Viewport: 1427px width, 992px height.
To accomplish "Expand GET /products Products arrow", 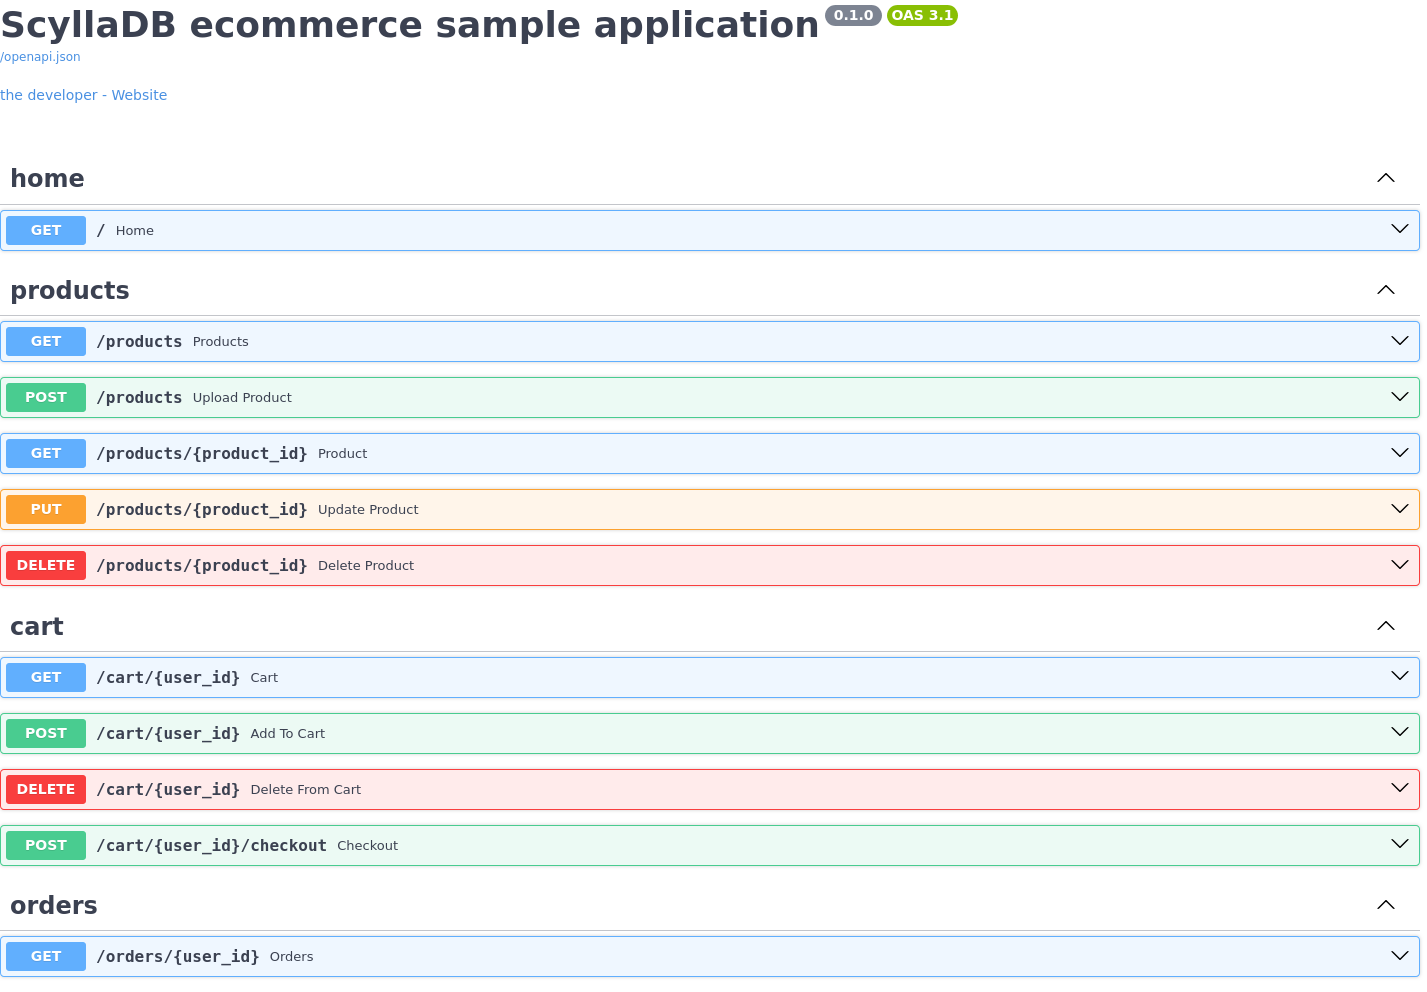I will pyautogui.click(x=1400, y=341).
